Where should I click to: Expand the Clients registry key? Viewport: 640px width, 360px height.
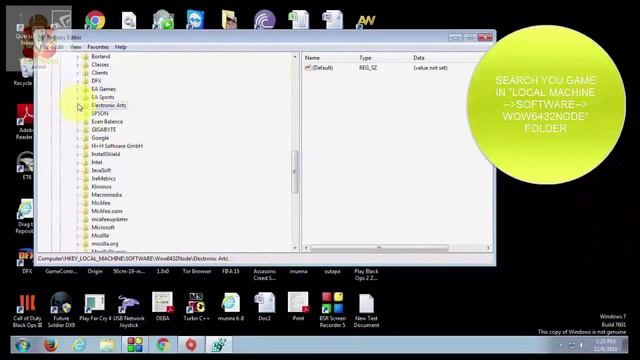(78, 73)
